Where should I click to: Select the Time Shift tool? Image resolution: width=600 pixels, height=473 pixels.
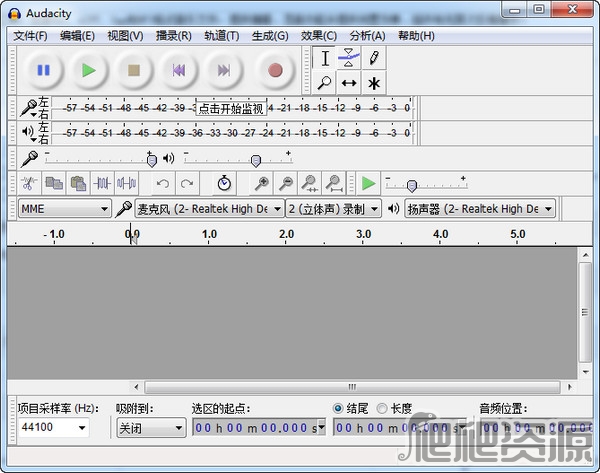click(x=349, y=83)
